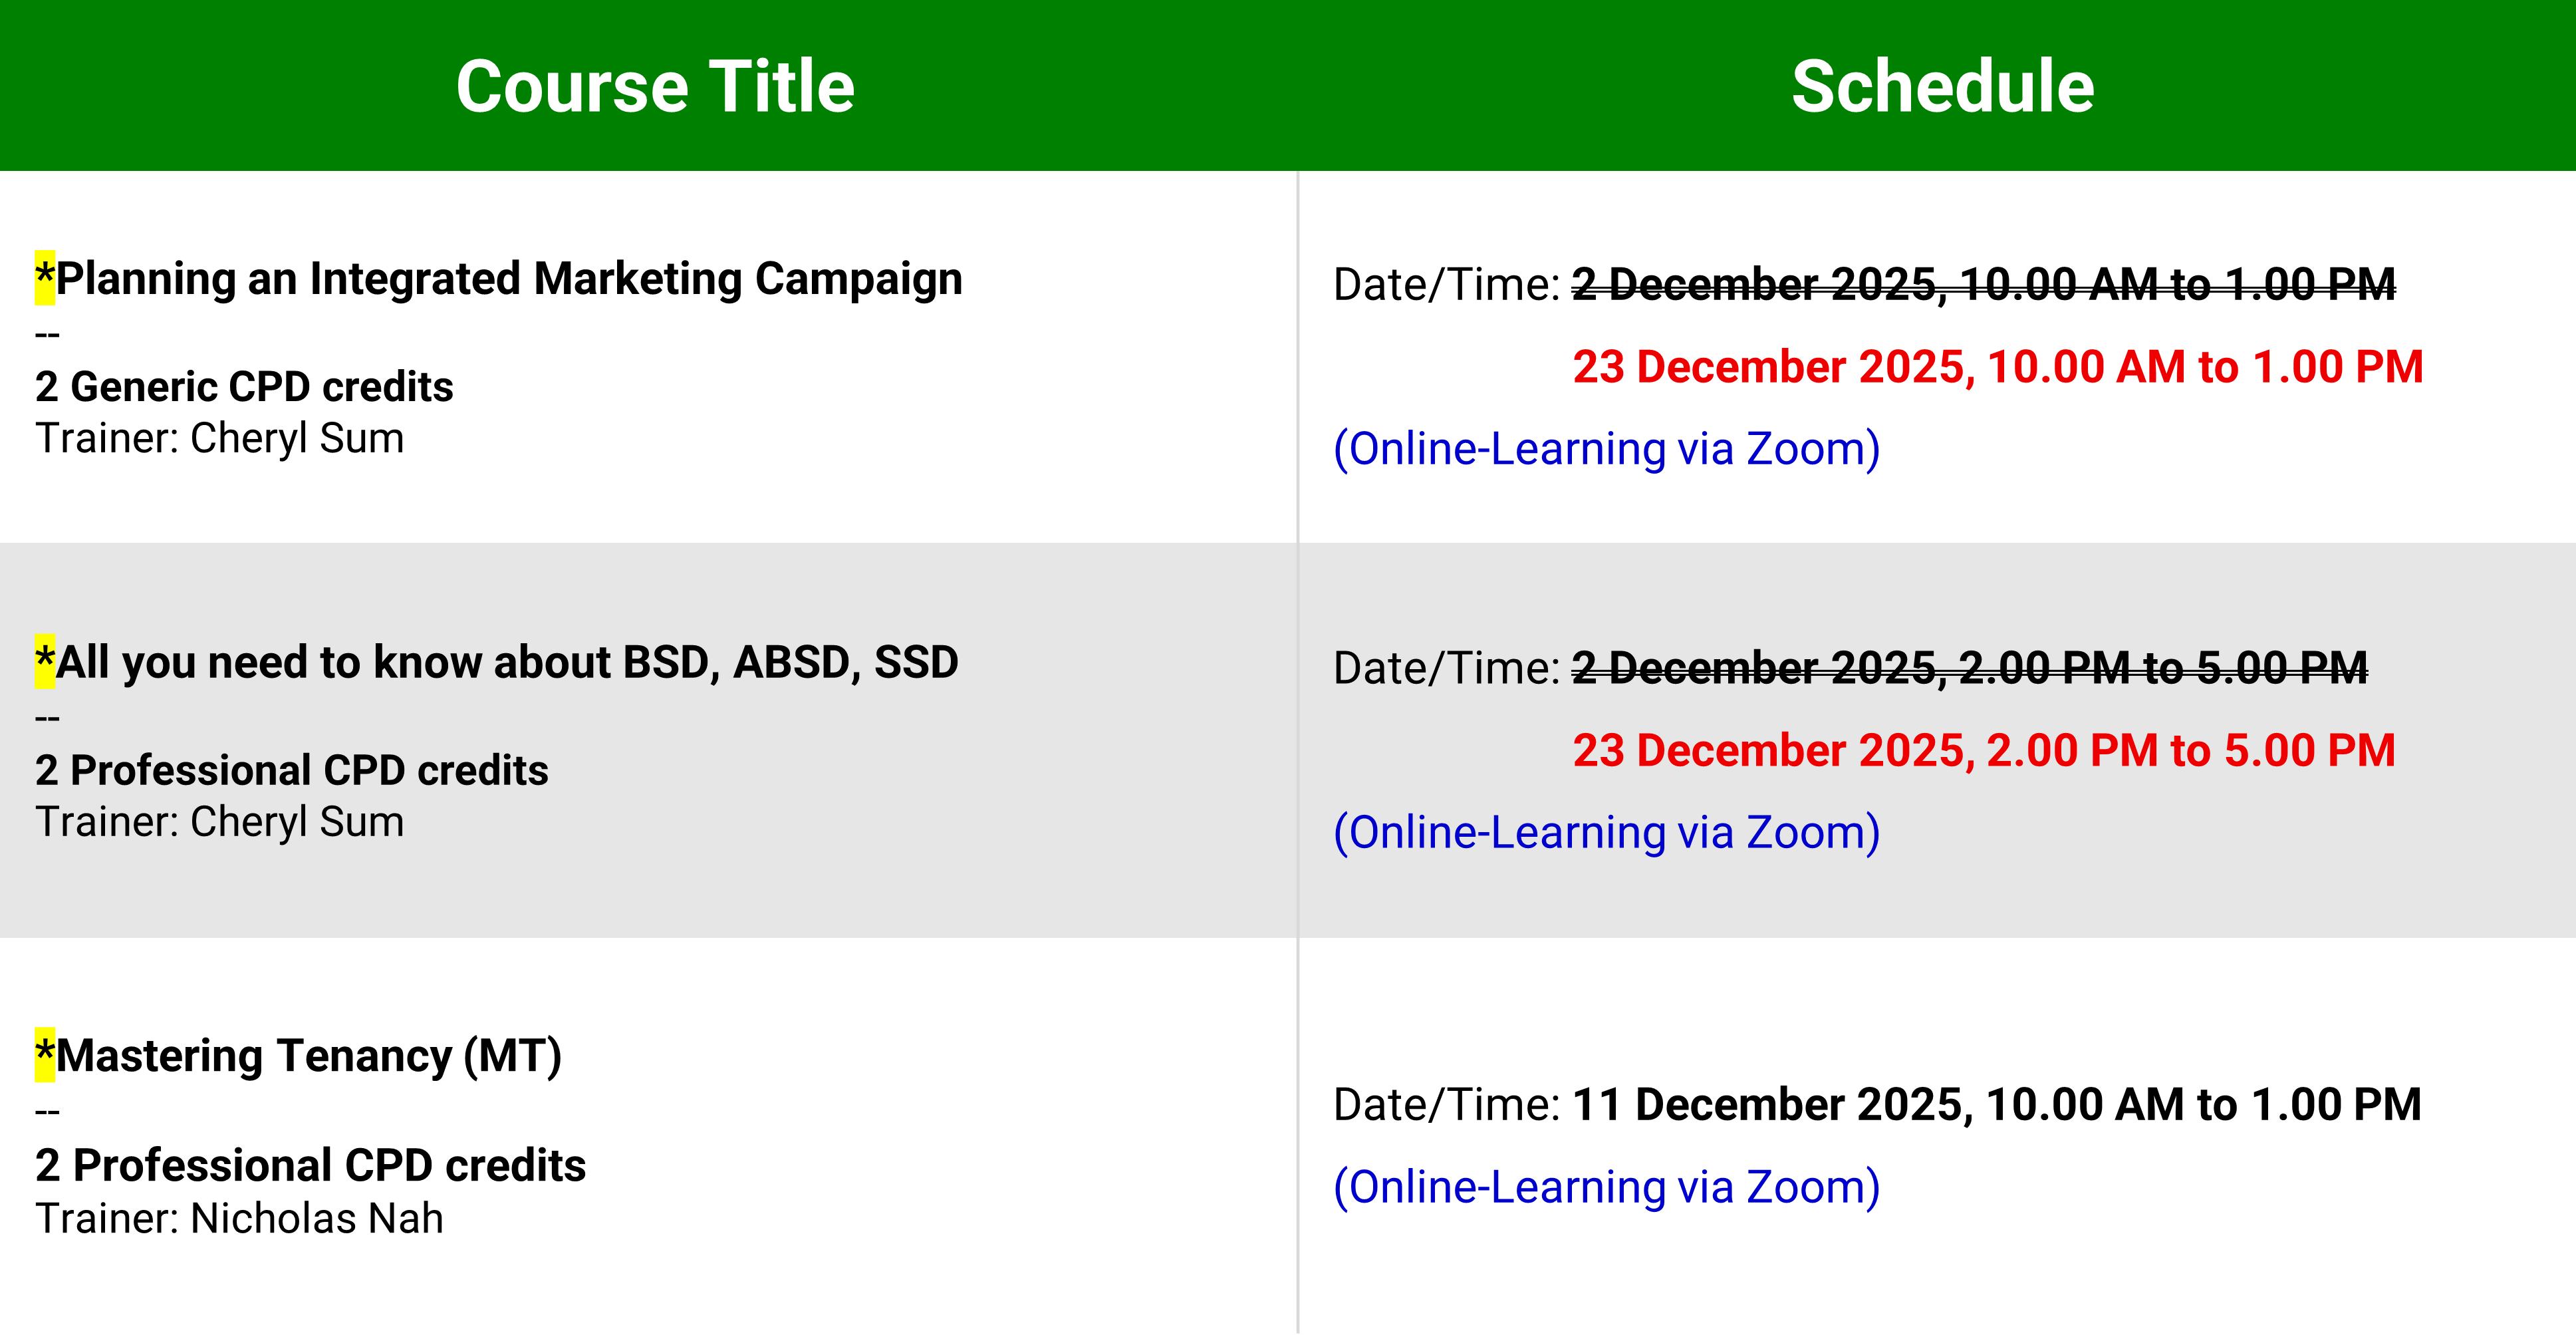2576x1335 pixels.
Task: Click 2 Professional CPD credits under BSD course
Action: click(291, 770)
